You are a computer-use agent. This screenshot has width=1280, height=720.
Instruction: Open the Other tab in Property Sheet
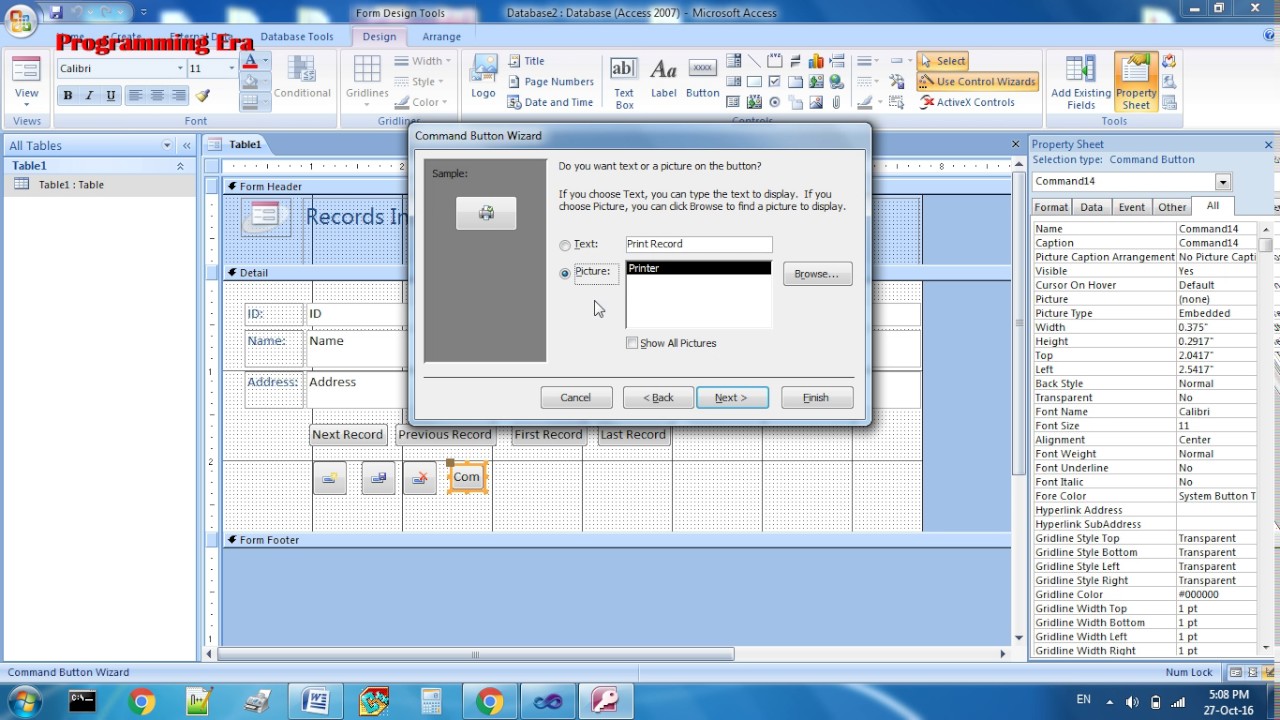pos(1172,207)
